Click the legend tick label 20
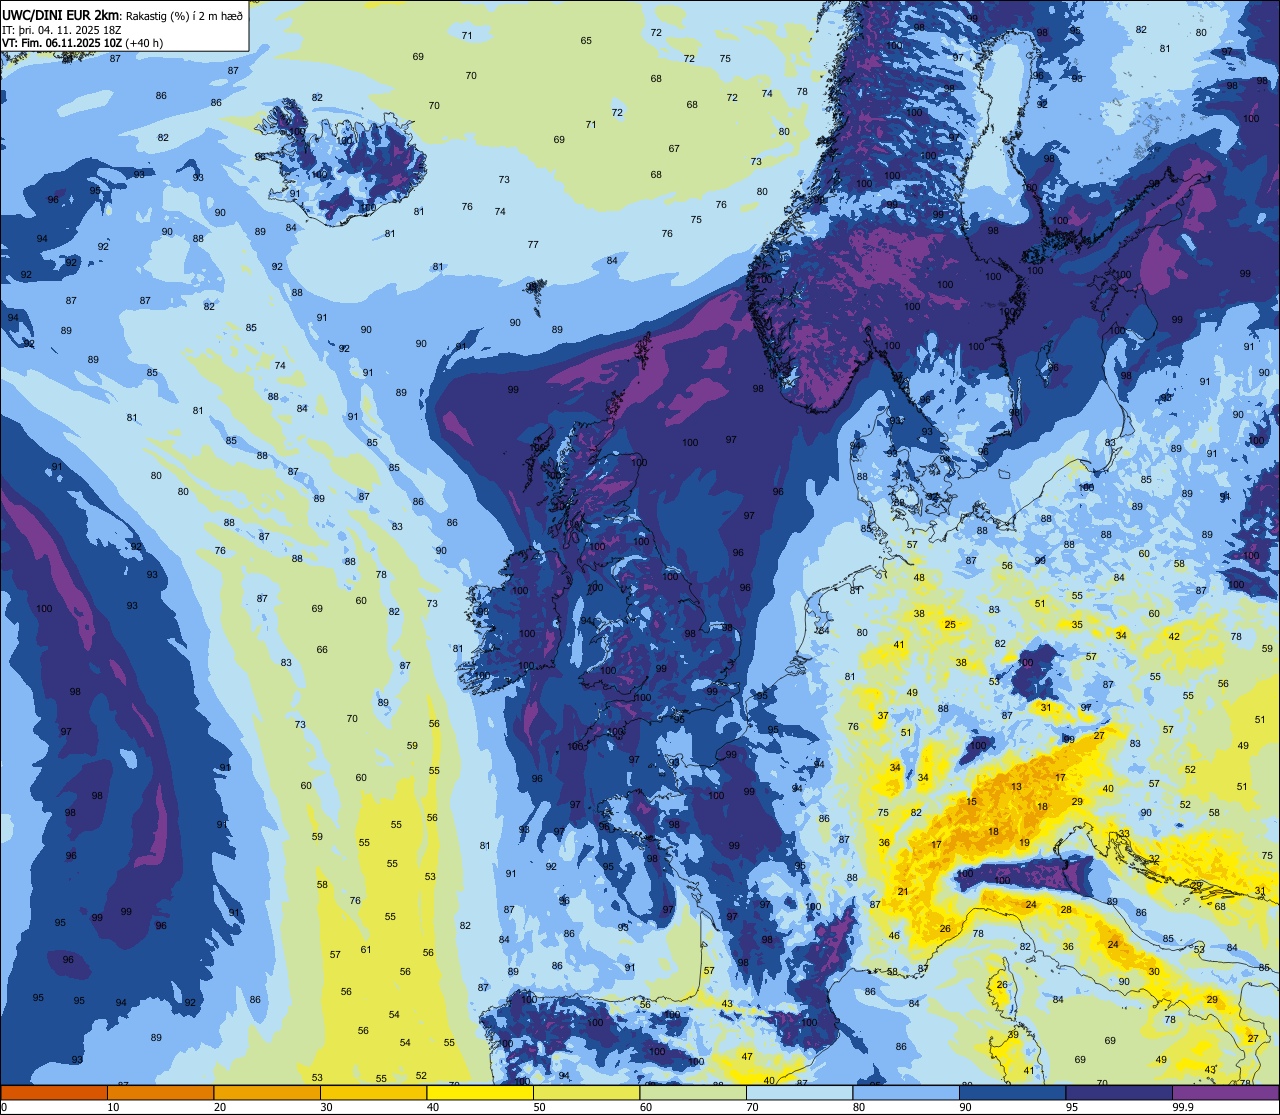Screen dimensions: 1280x1115 point(220,1107)
